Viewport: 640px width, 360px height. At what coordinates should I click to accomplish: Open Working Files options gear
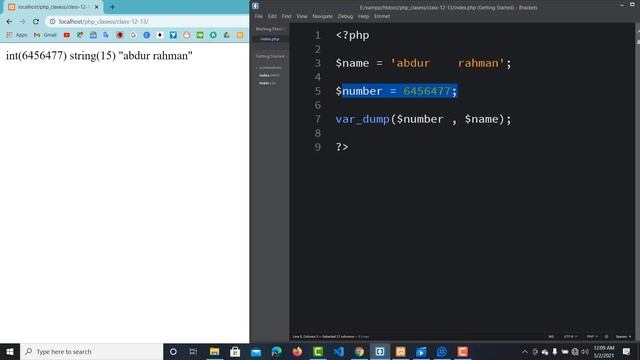click(x=284, y=29)
